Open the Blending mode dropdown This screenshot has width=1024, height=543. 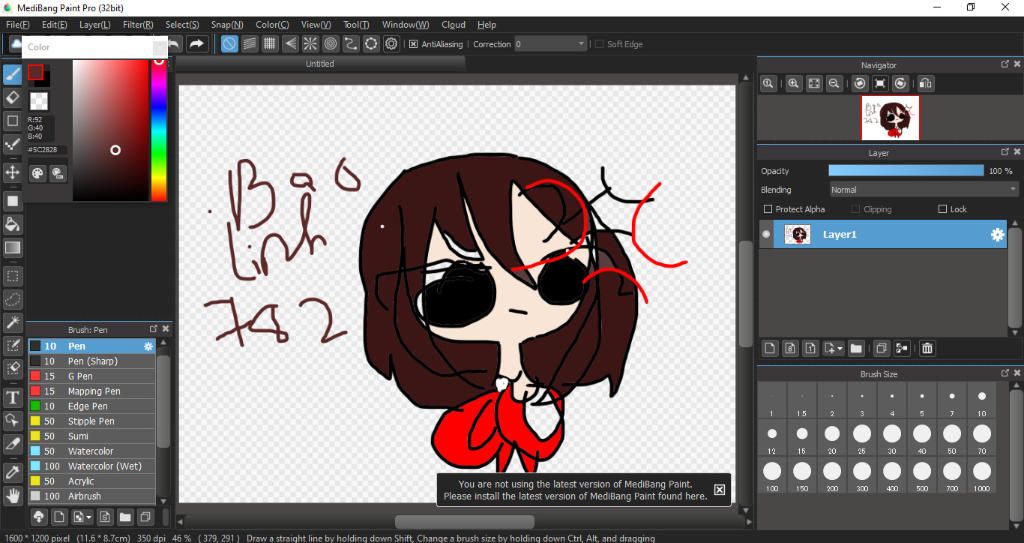coord(923,189)
